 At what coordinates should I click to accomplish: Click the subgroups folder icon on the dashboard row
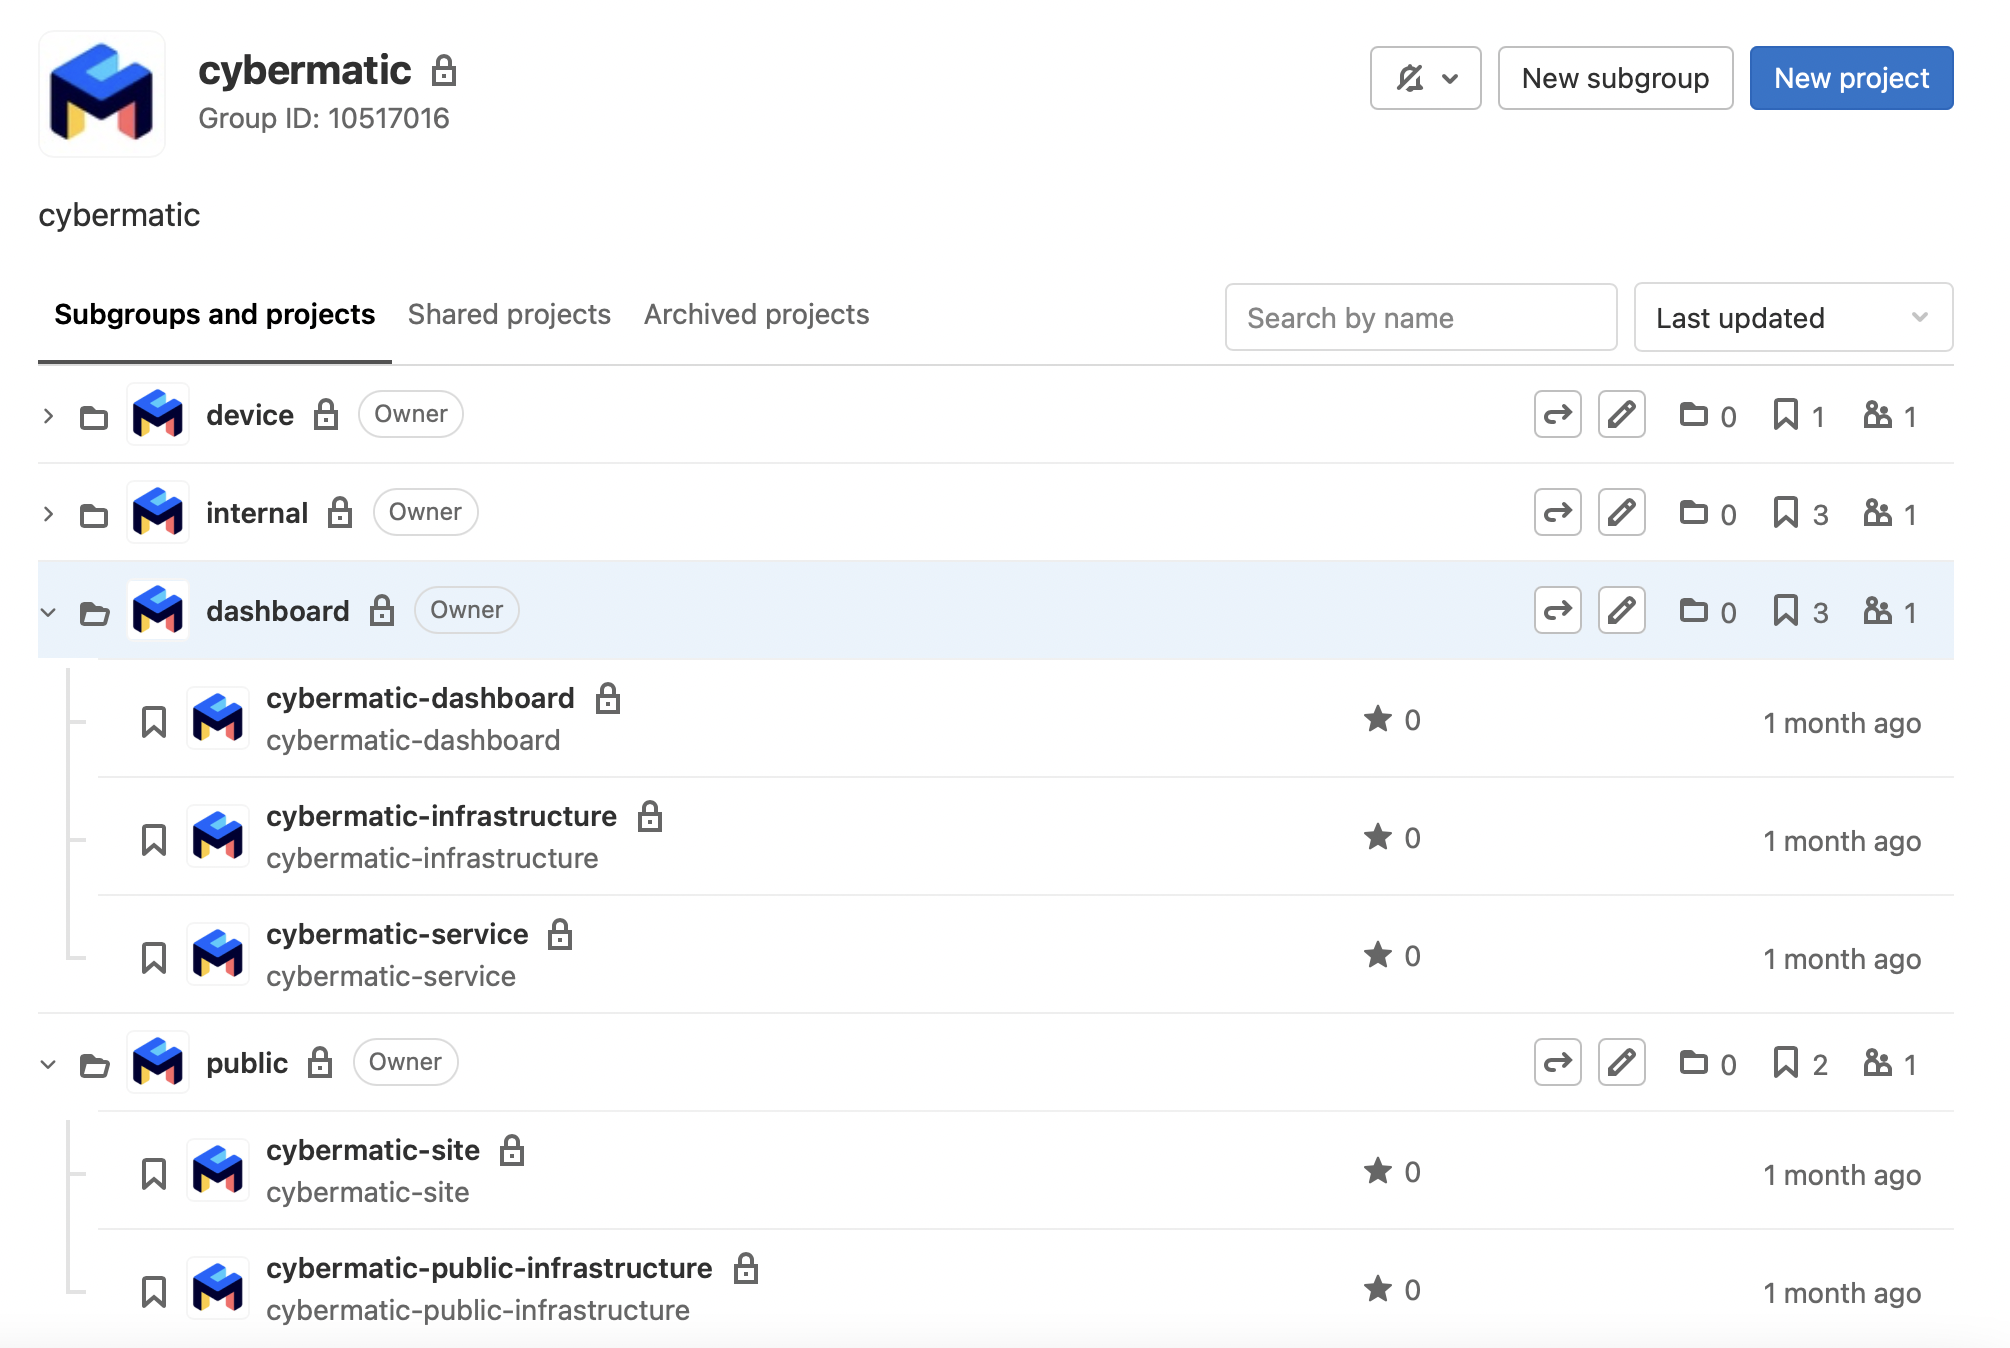click(x=1697, y=610)
